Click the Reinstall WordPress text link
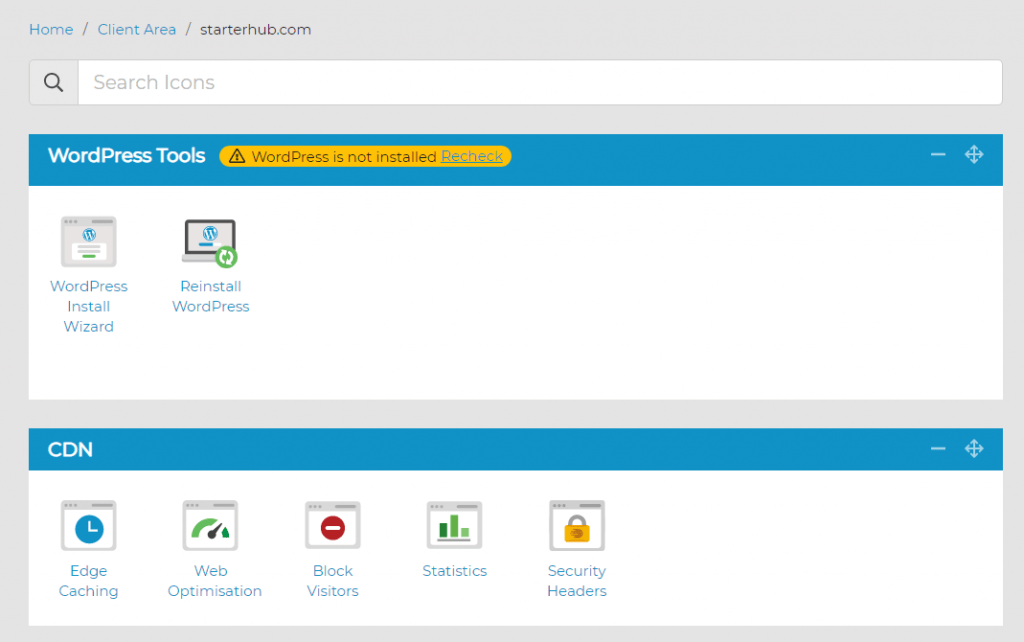 [210, 297]
